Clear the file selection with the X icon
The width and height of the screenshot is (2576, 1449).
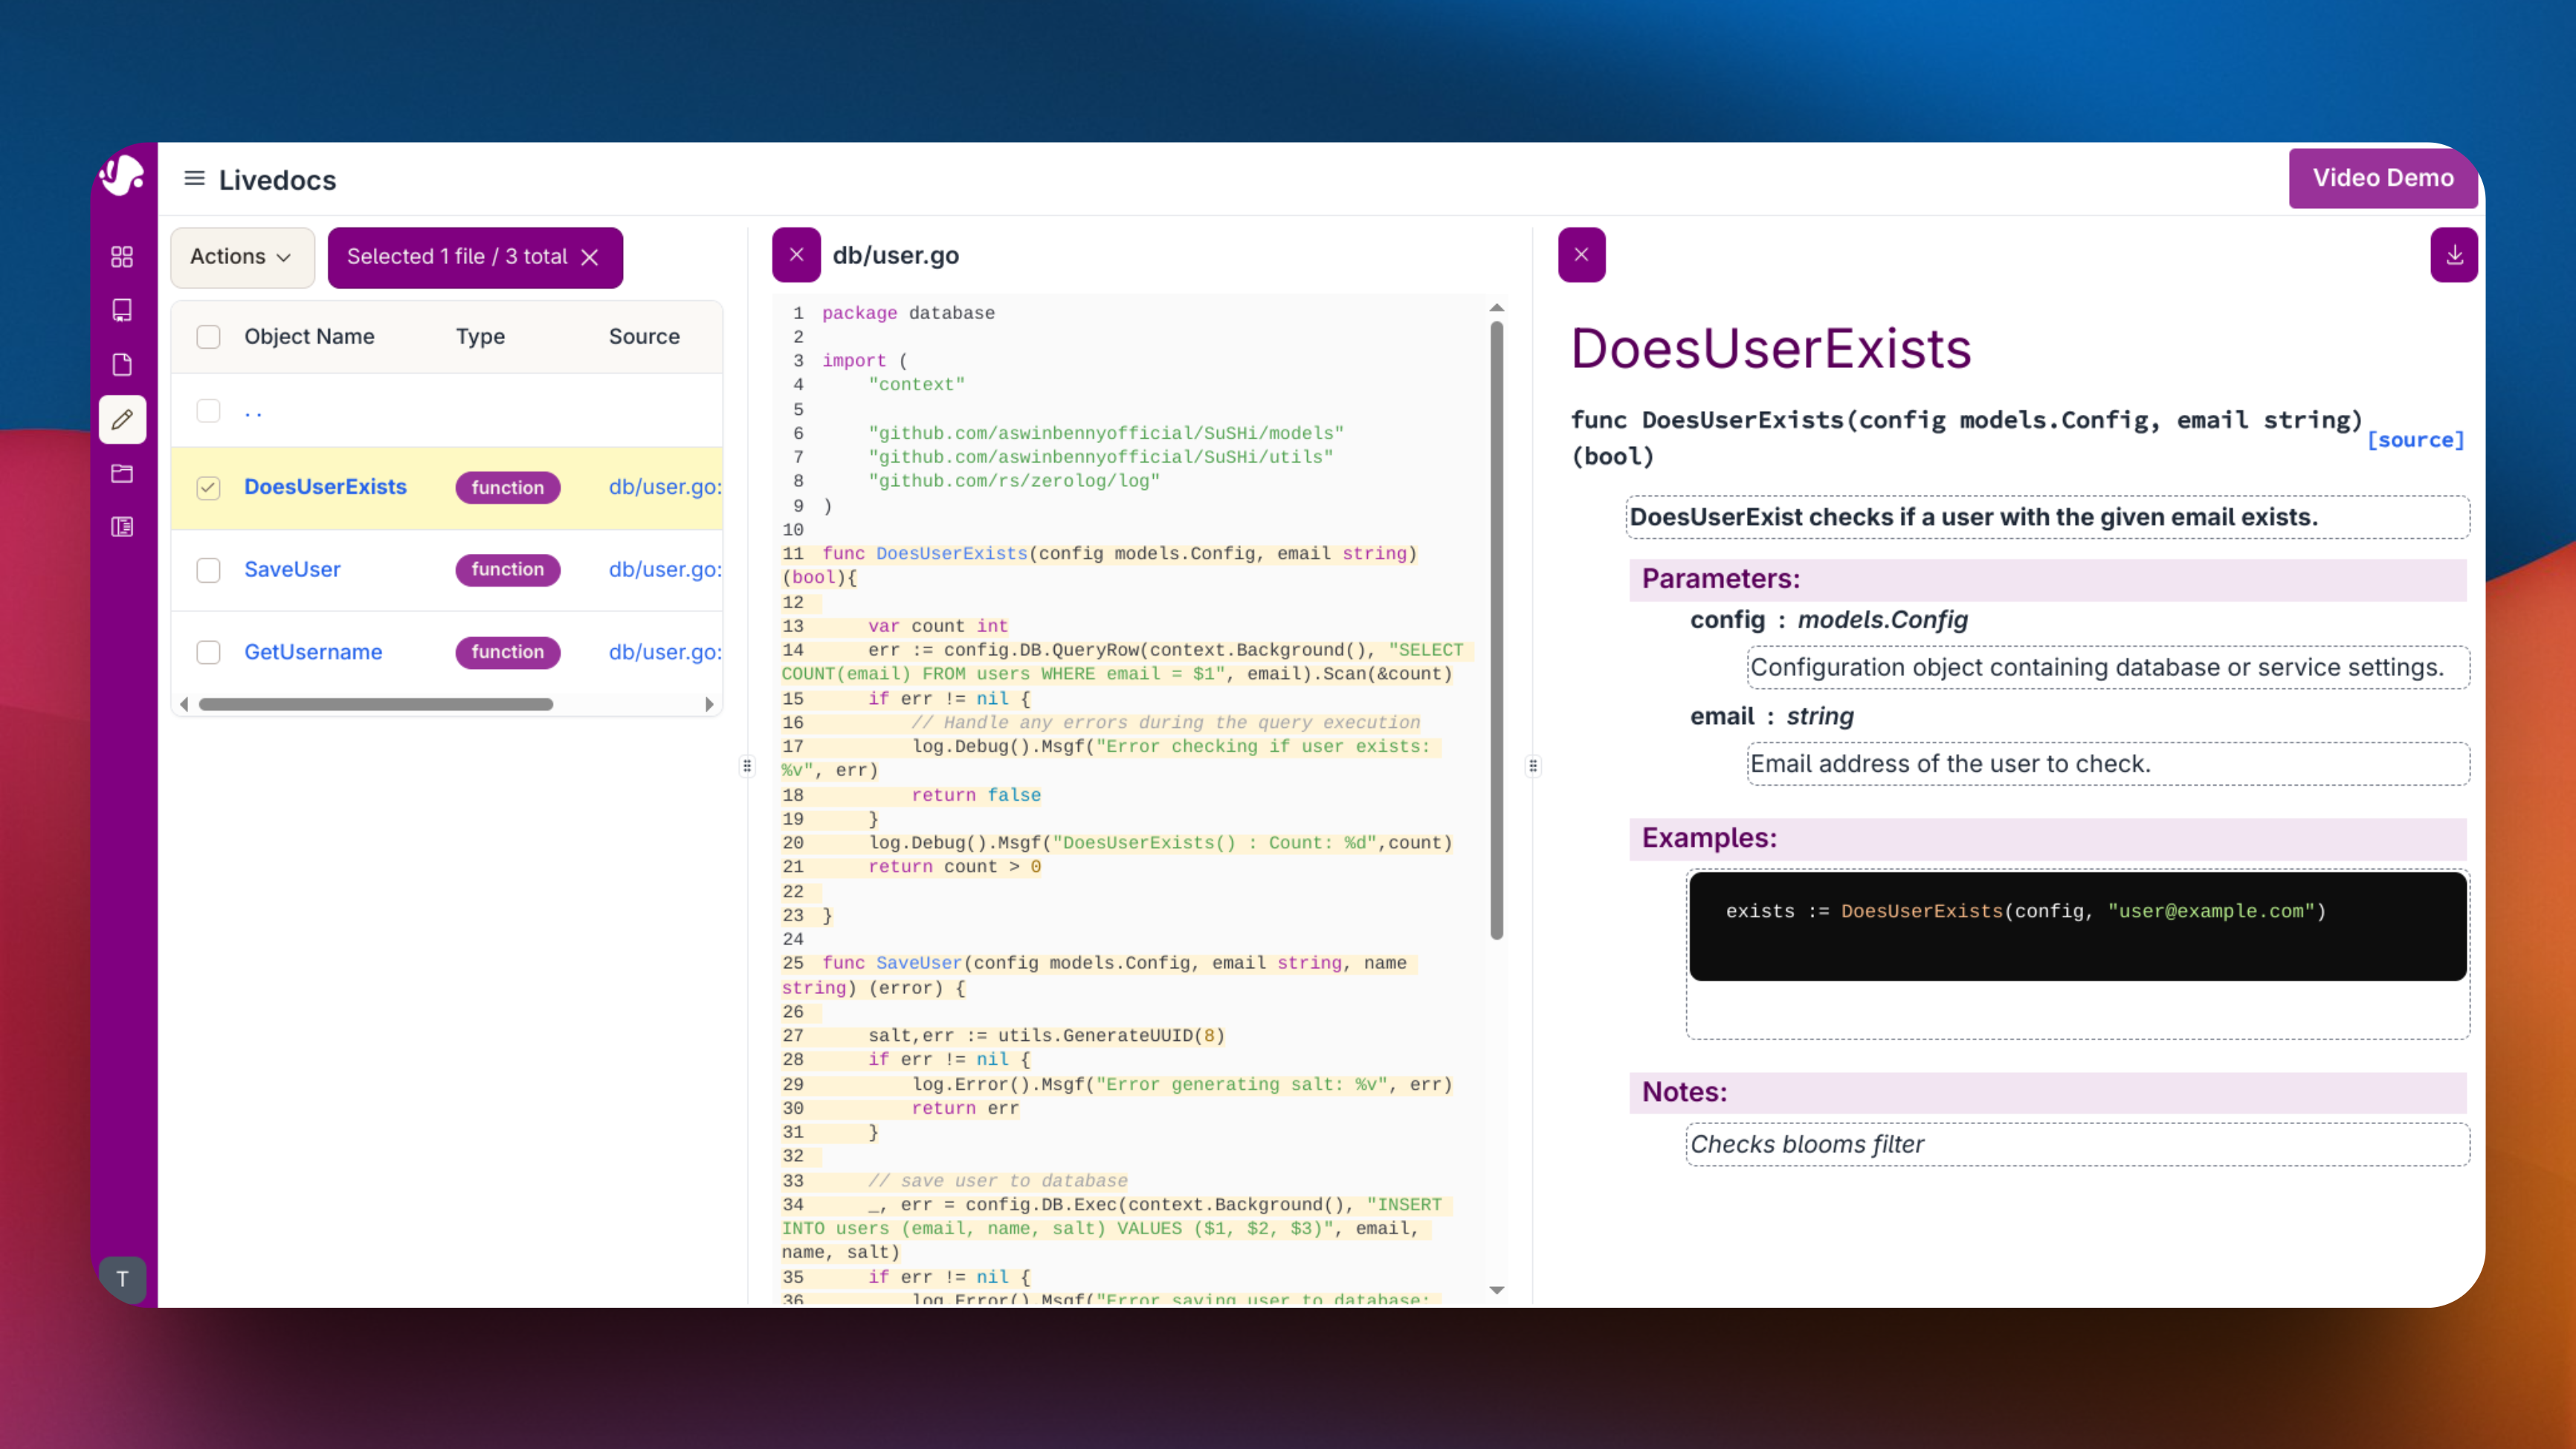(590, 258)
